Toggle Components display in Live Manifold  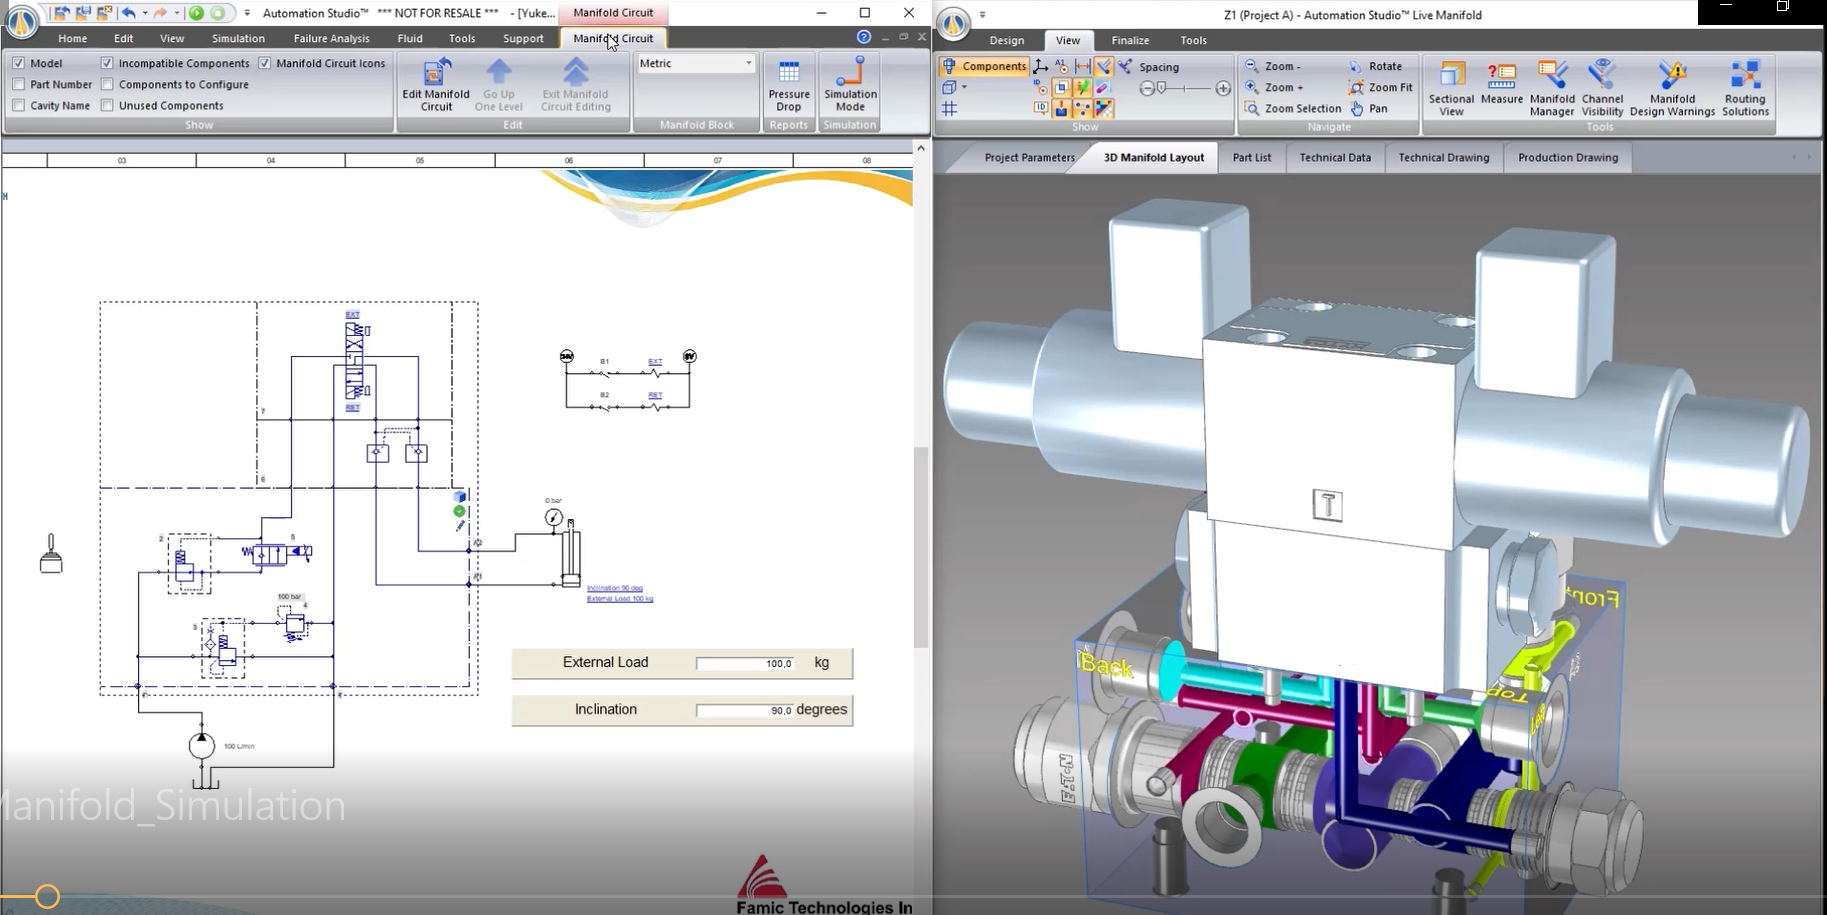click(x=984, y=66)
